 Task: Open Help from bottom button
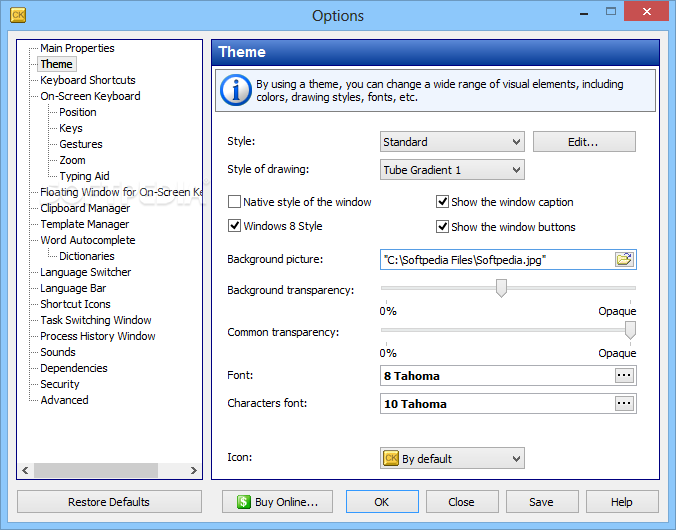tap(622, 502)
